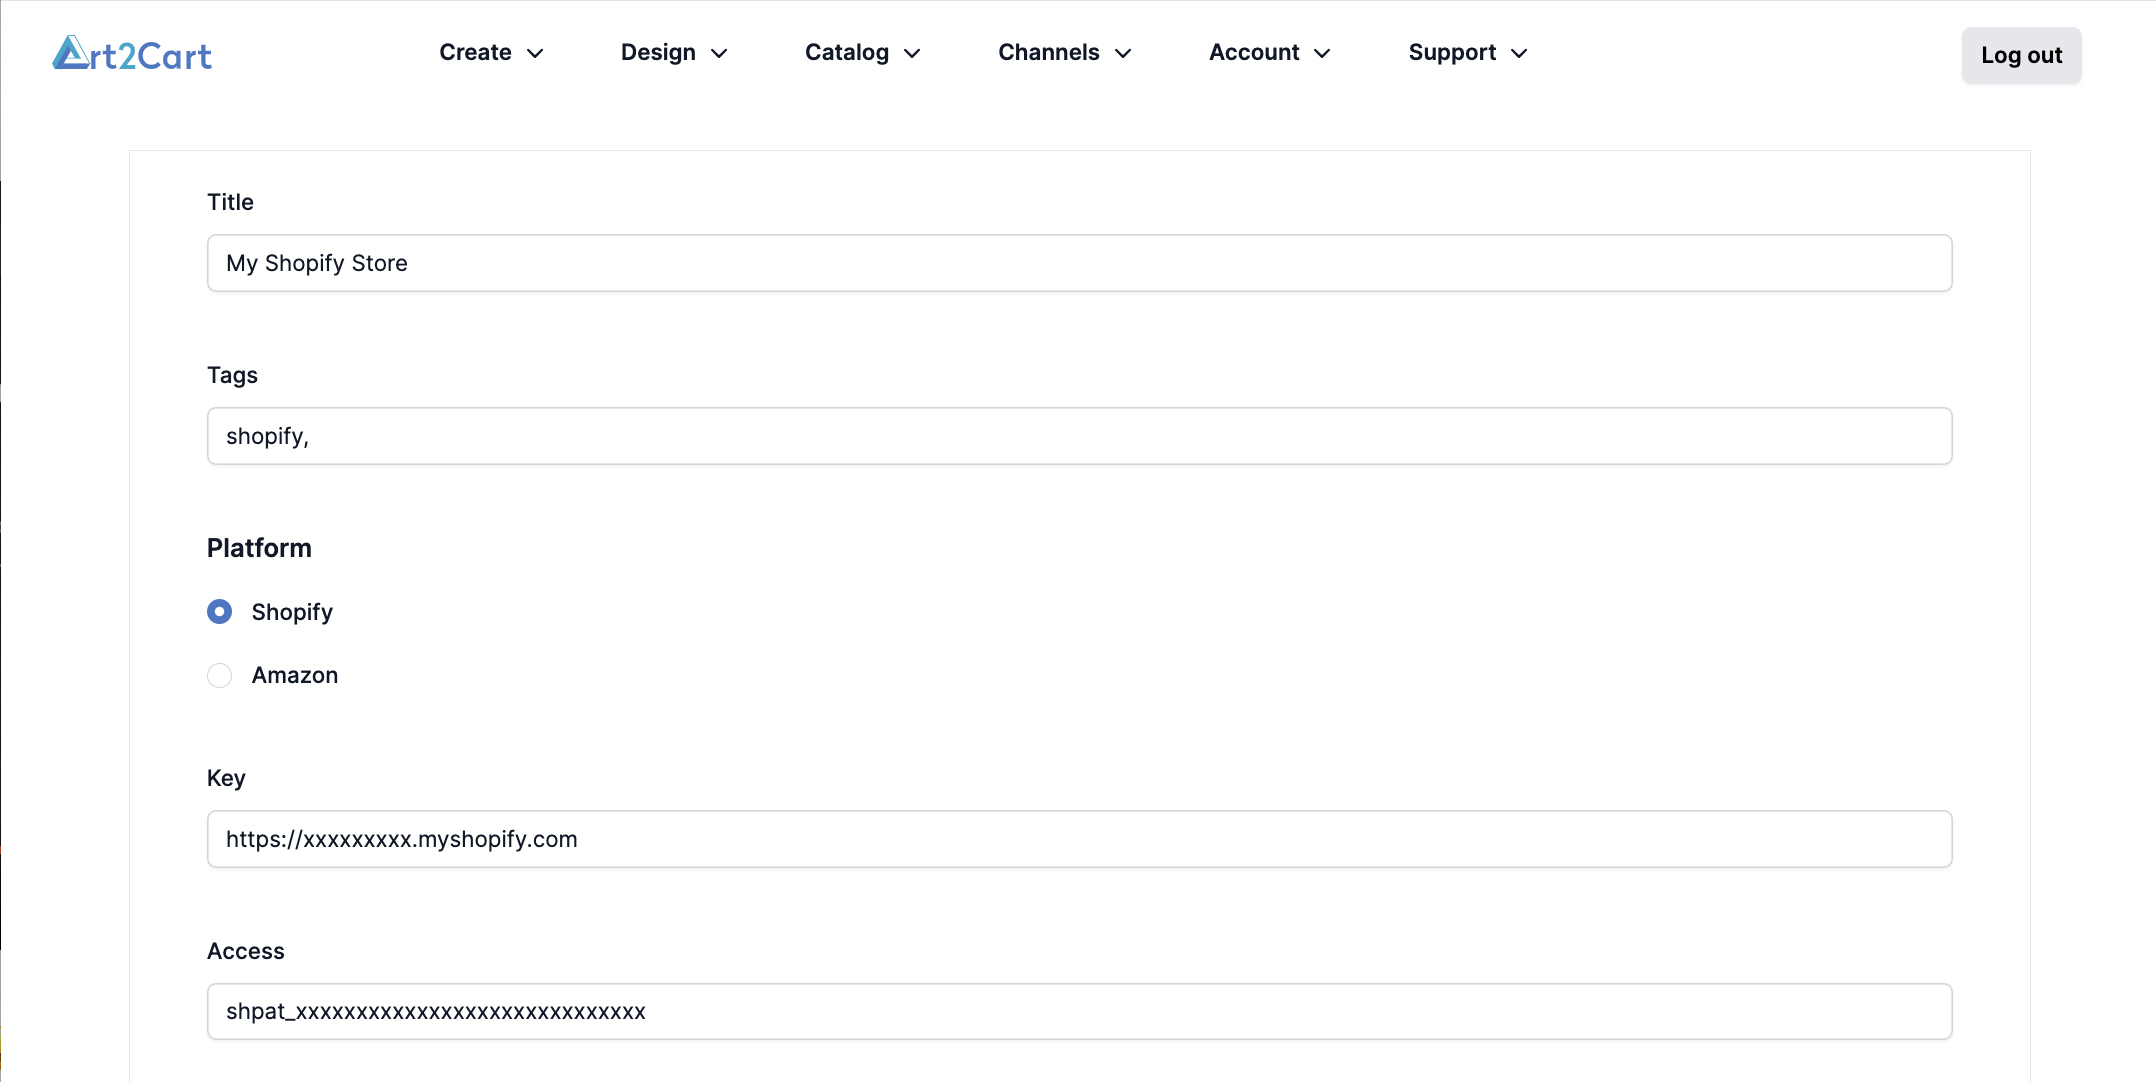Click the Support chevron arrow
The image size is (2156, 1082).
[1519, 53]
